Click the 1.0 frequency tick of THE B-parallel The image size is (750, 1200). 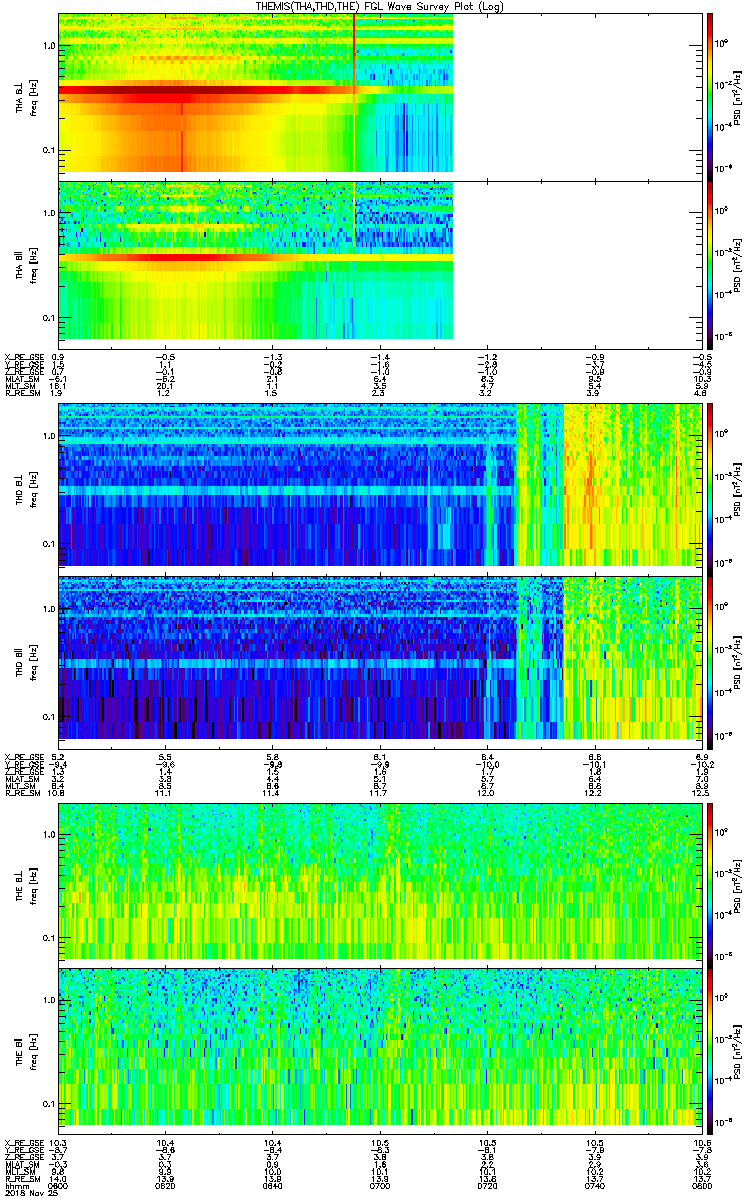[47, 1000]
